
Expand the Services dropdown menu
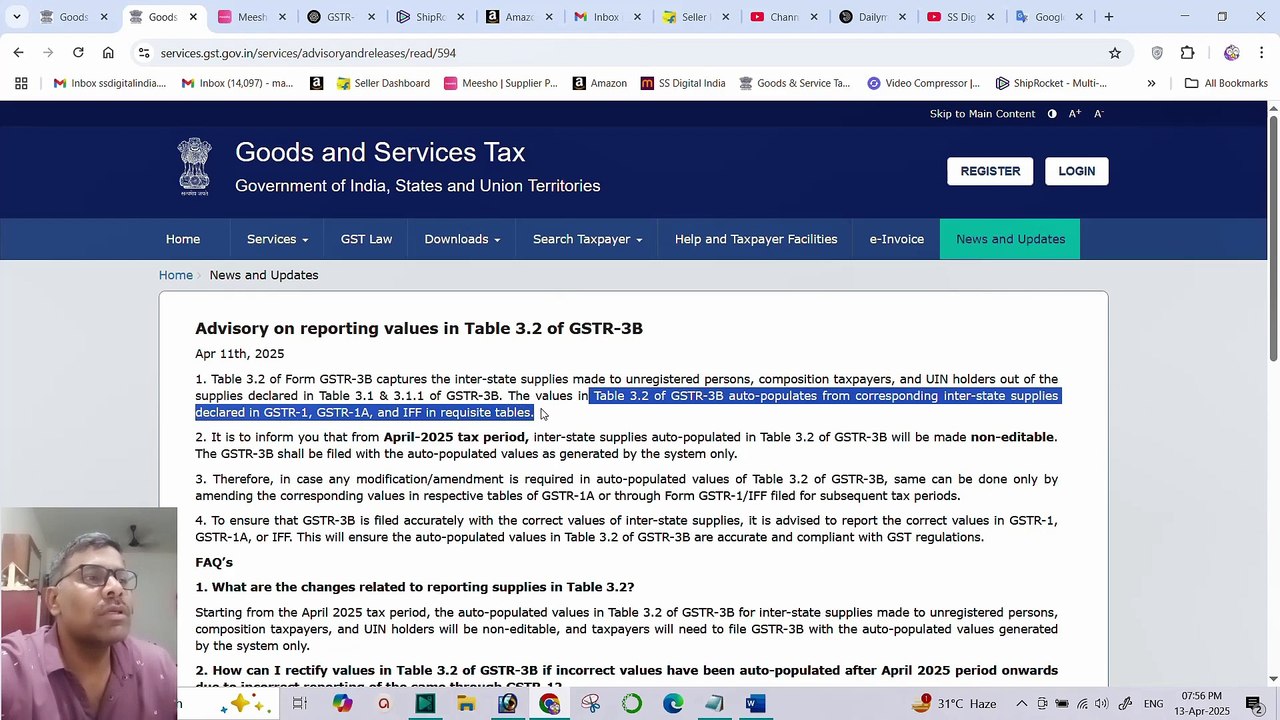(277, 239)
